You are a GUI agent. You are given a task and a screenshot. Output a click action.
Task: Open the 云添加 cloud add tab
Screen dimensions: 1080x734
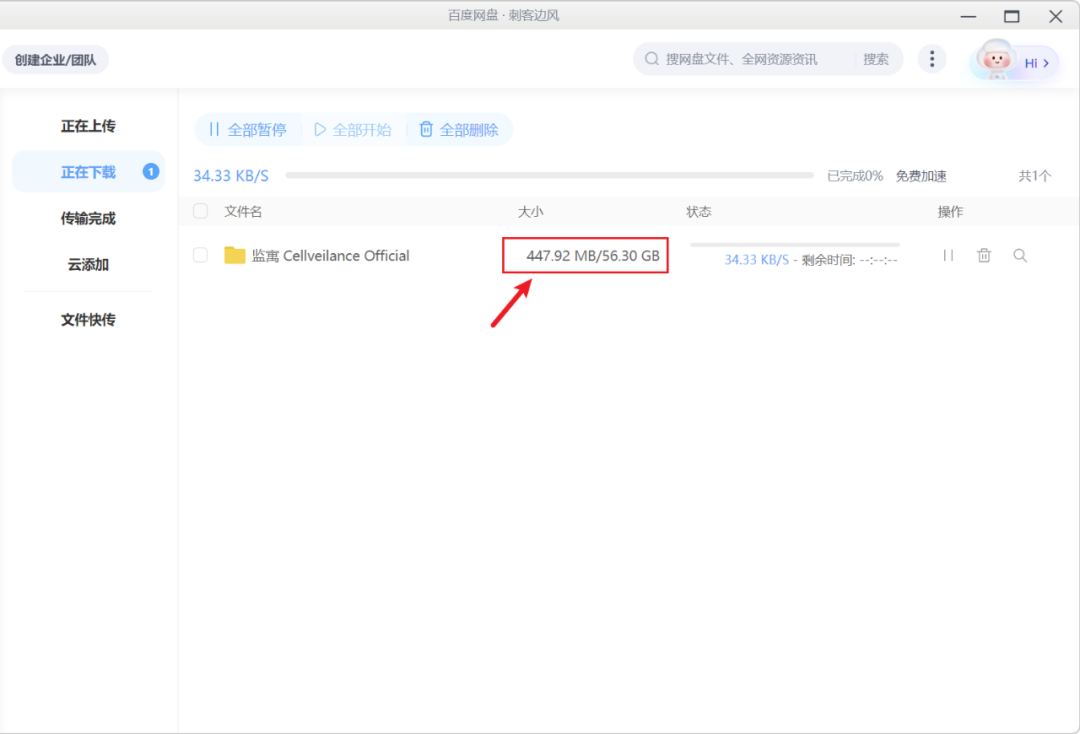click(88, 264)
